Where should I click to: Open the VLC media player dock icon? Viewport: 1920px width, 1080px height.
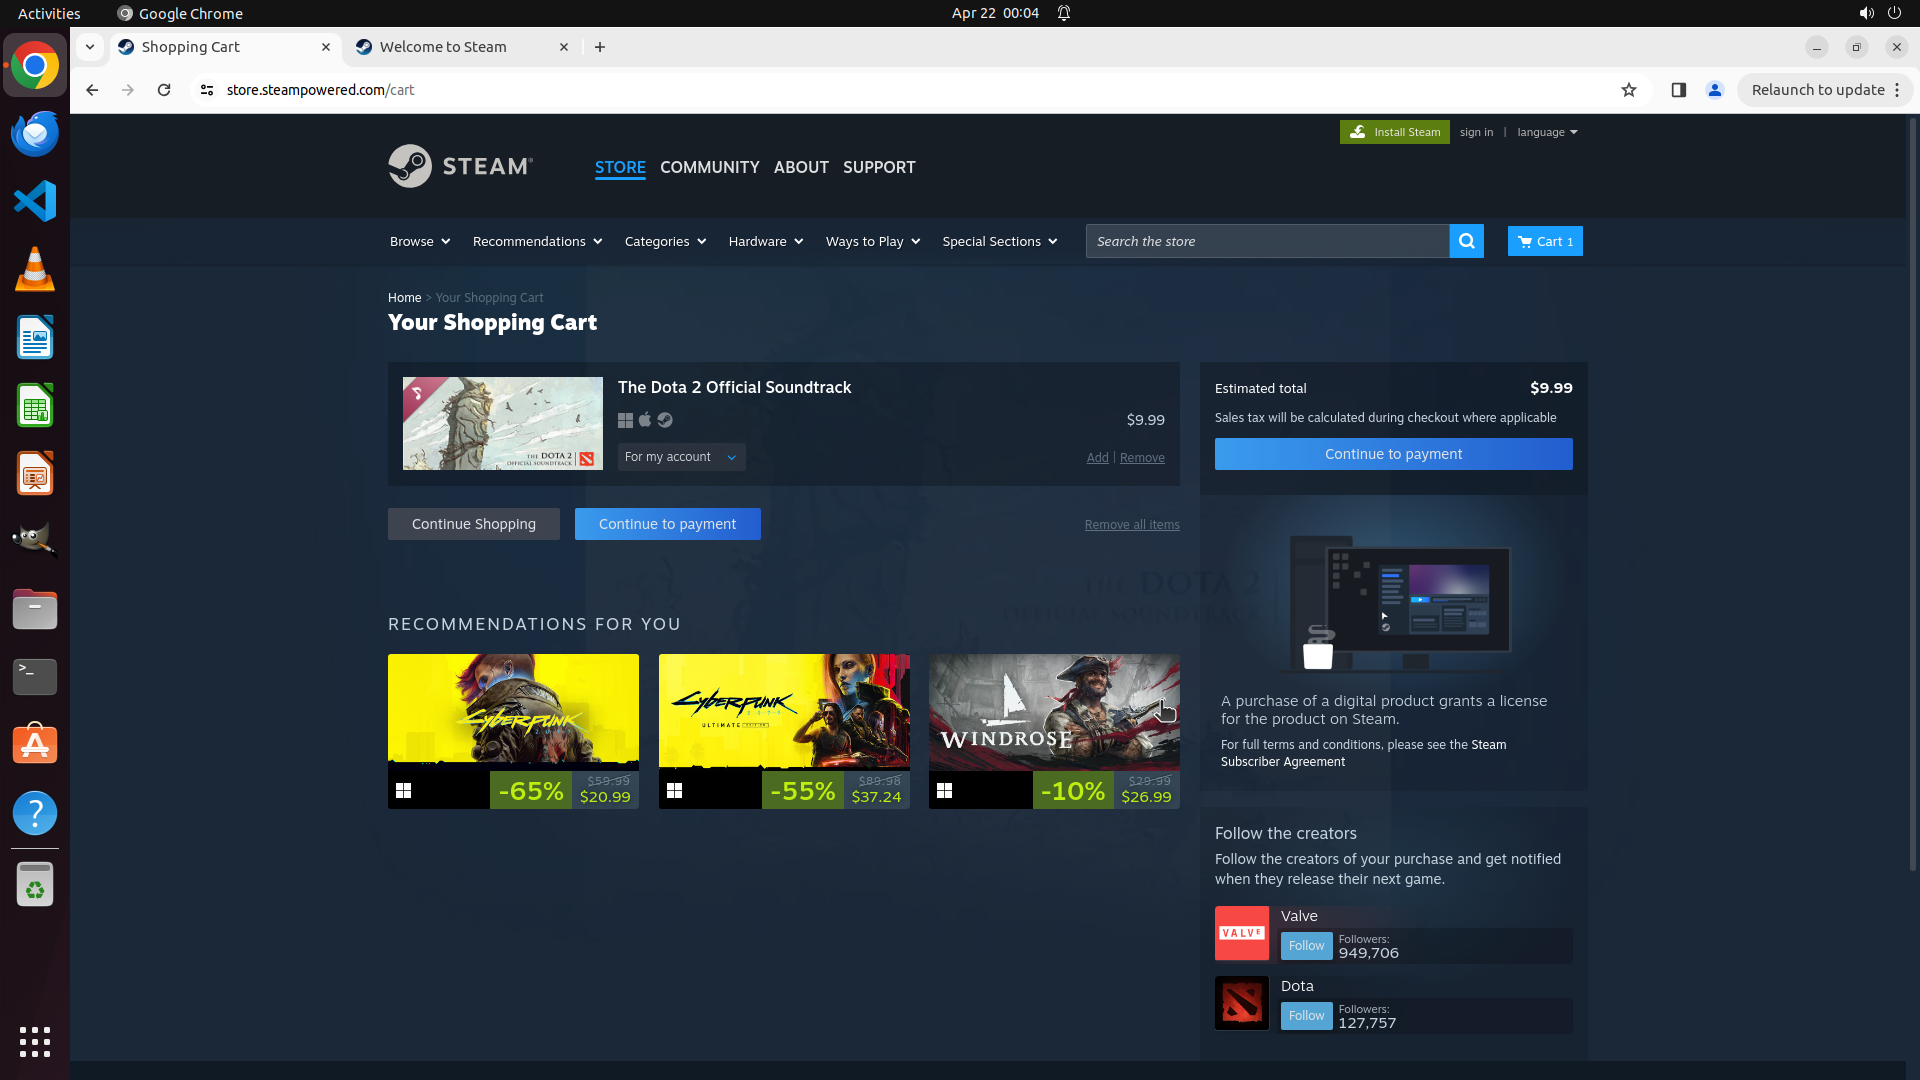(35, 270)
